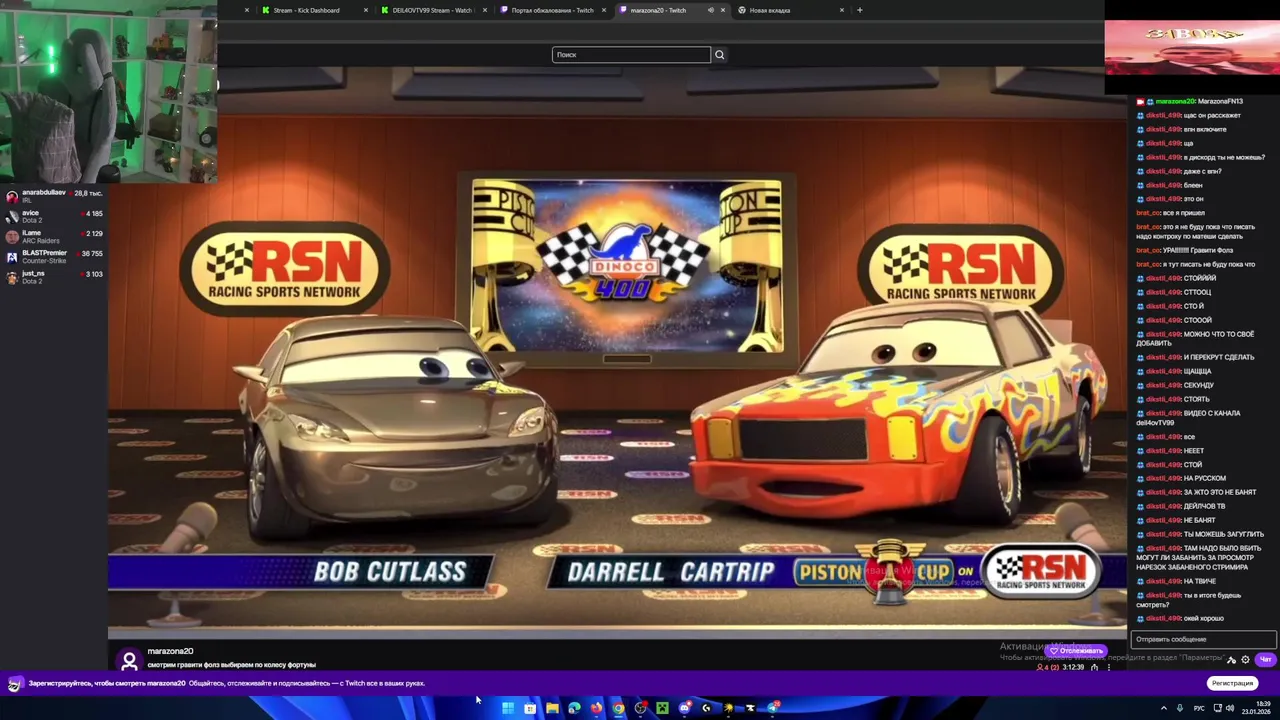
Task: Click the system tray volume icon
Action: coord(1230,708)
